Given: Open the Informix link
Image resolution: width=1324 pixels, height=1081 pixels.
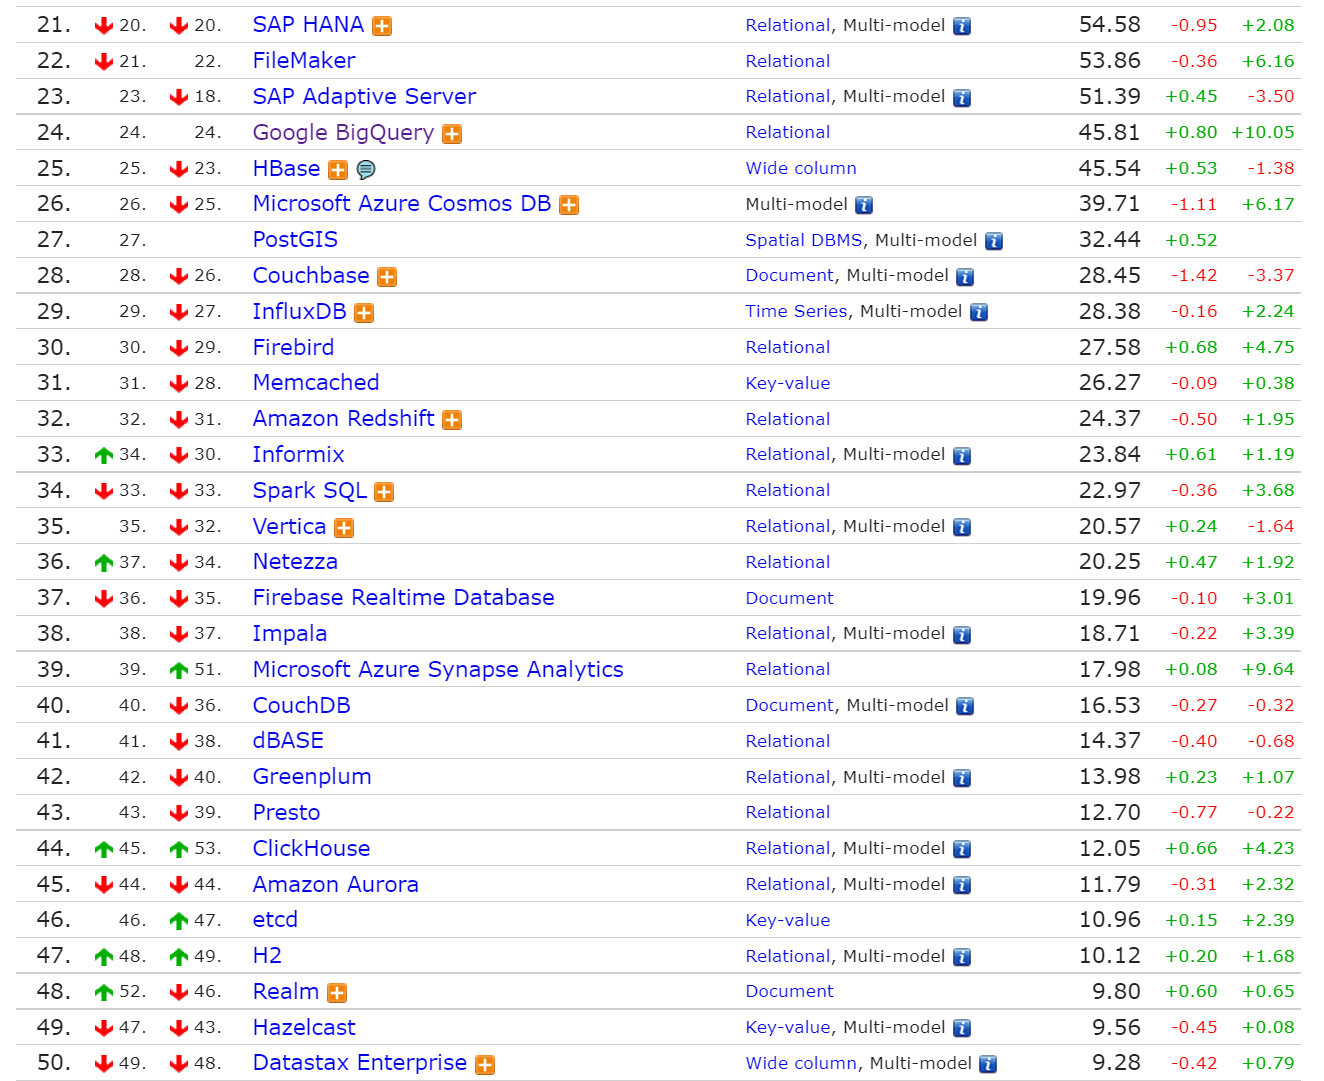Looking at the screenshot, I should tap(298, 455).
